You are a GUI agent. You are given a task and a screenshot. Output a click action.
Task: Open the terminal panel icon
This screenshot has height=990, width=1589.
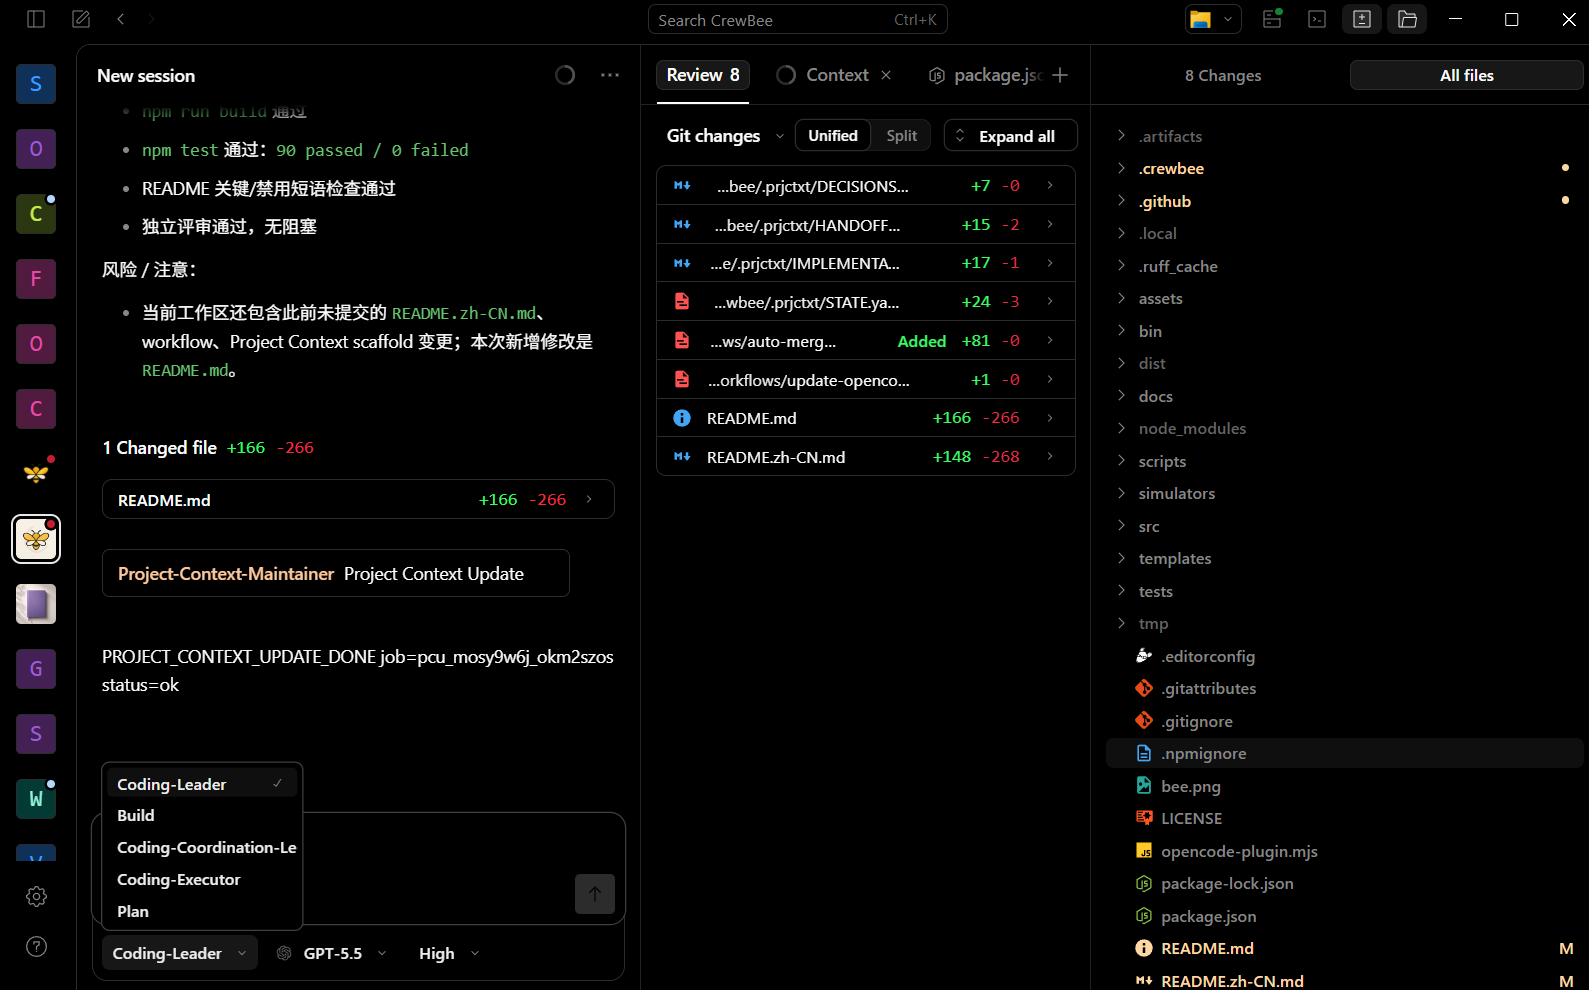(1317, 19)
